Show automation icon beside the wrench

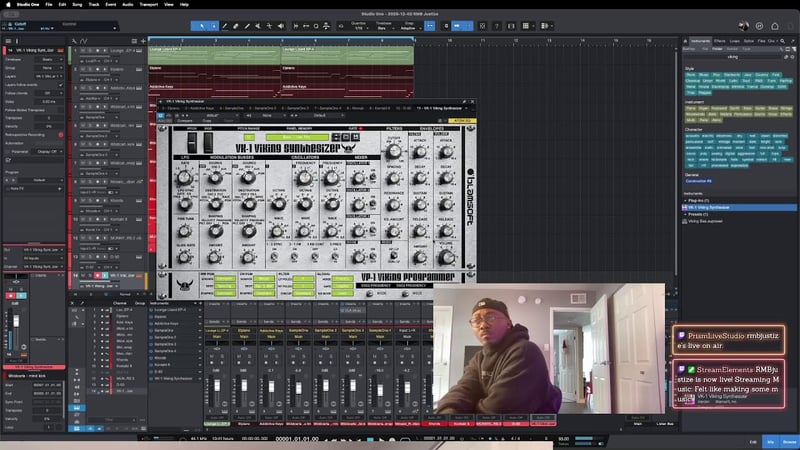coord(84,41)
